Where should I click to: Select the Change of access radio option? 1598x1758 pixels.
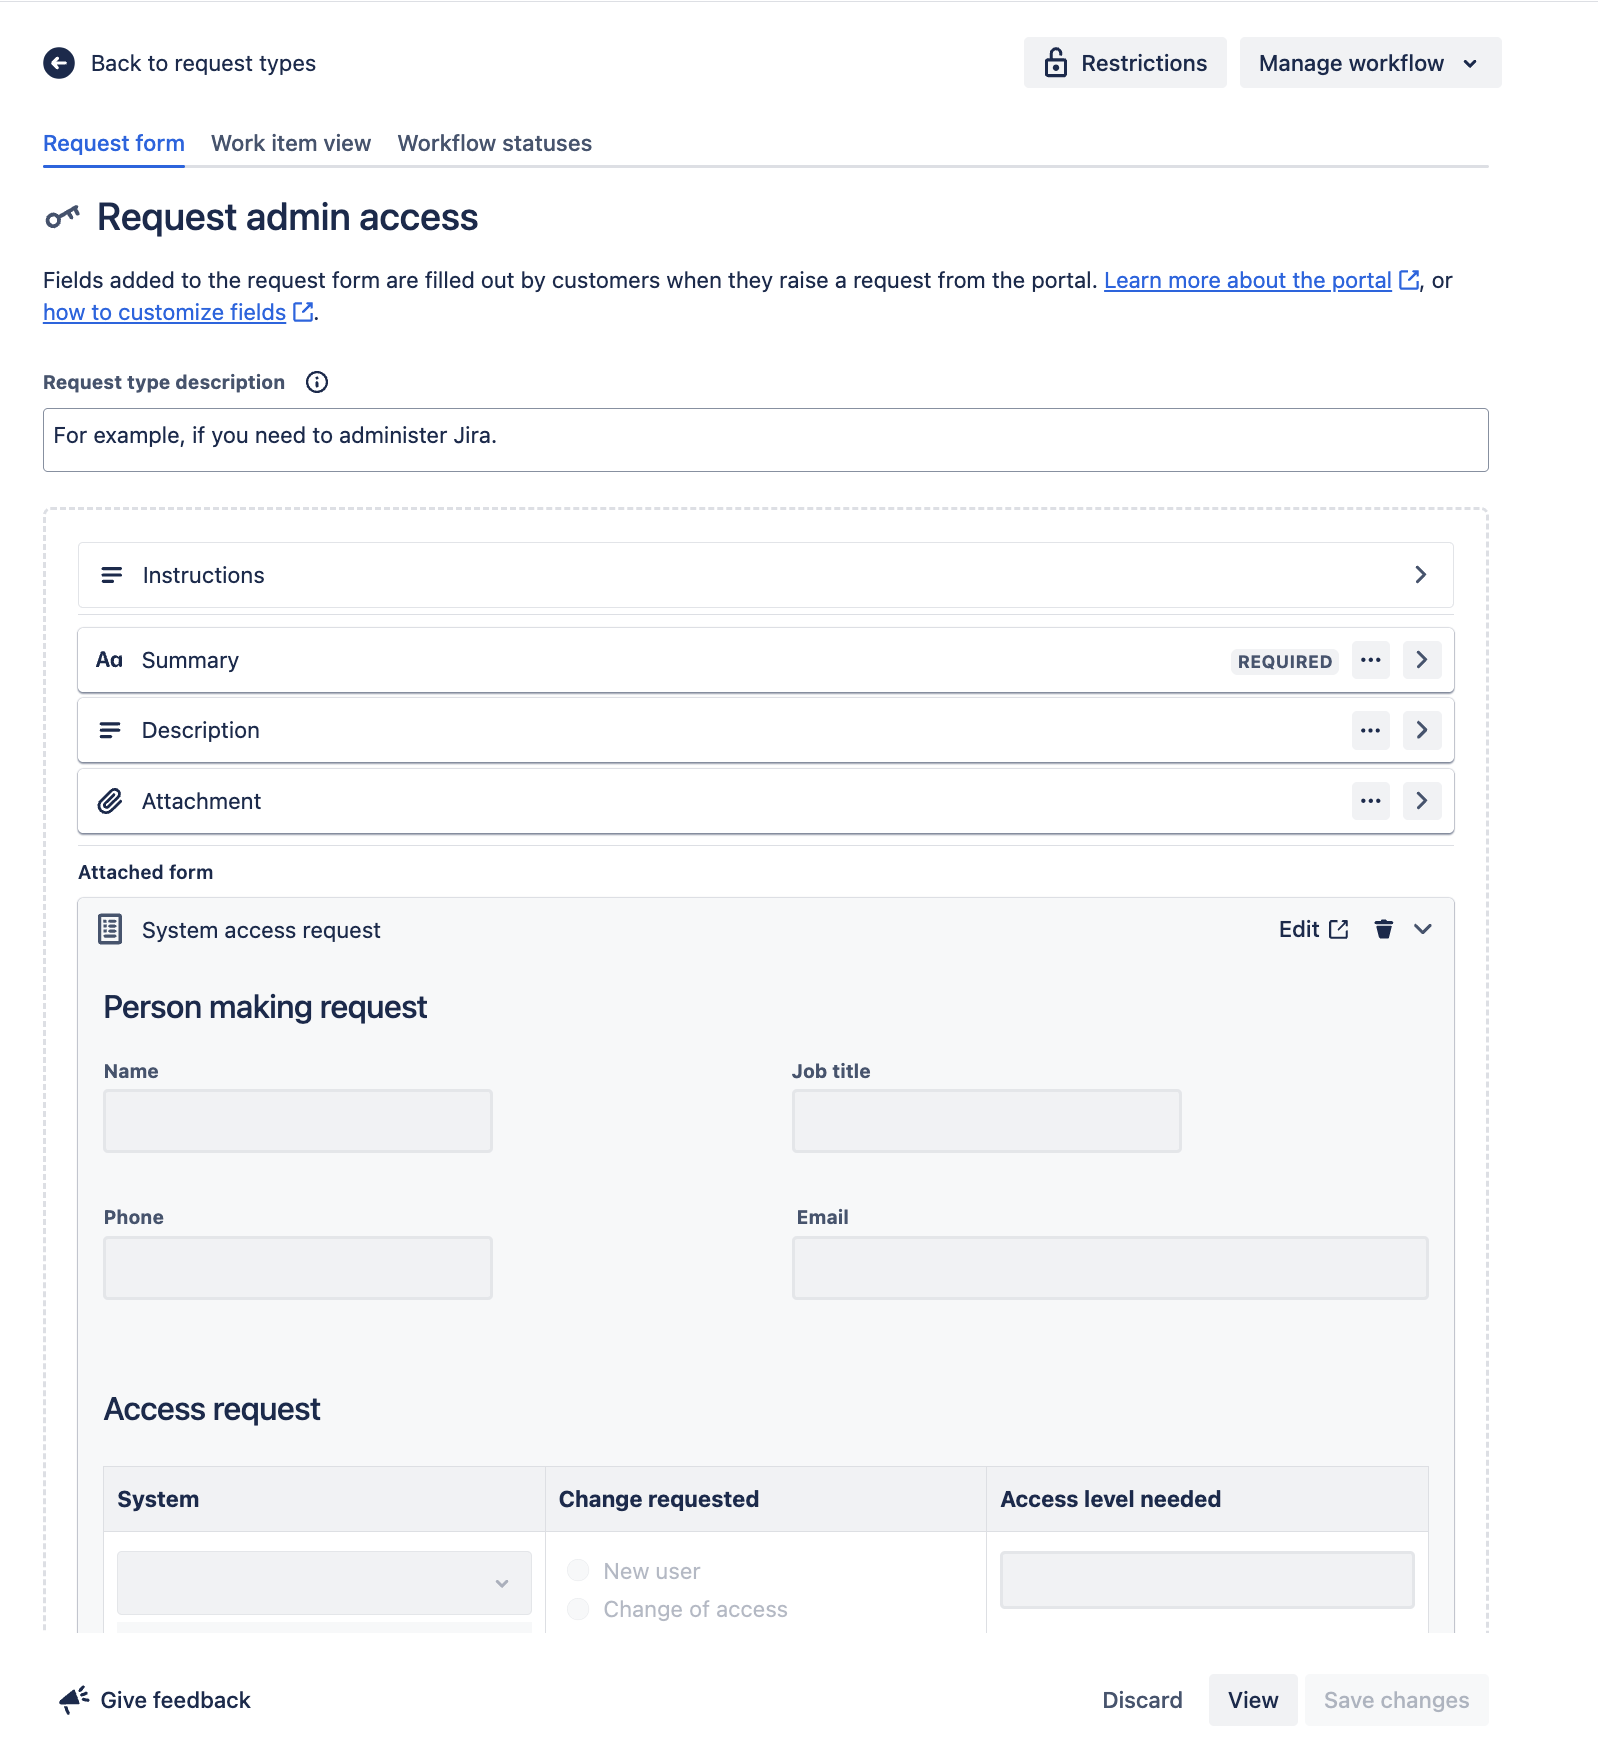[578, 1608]
